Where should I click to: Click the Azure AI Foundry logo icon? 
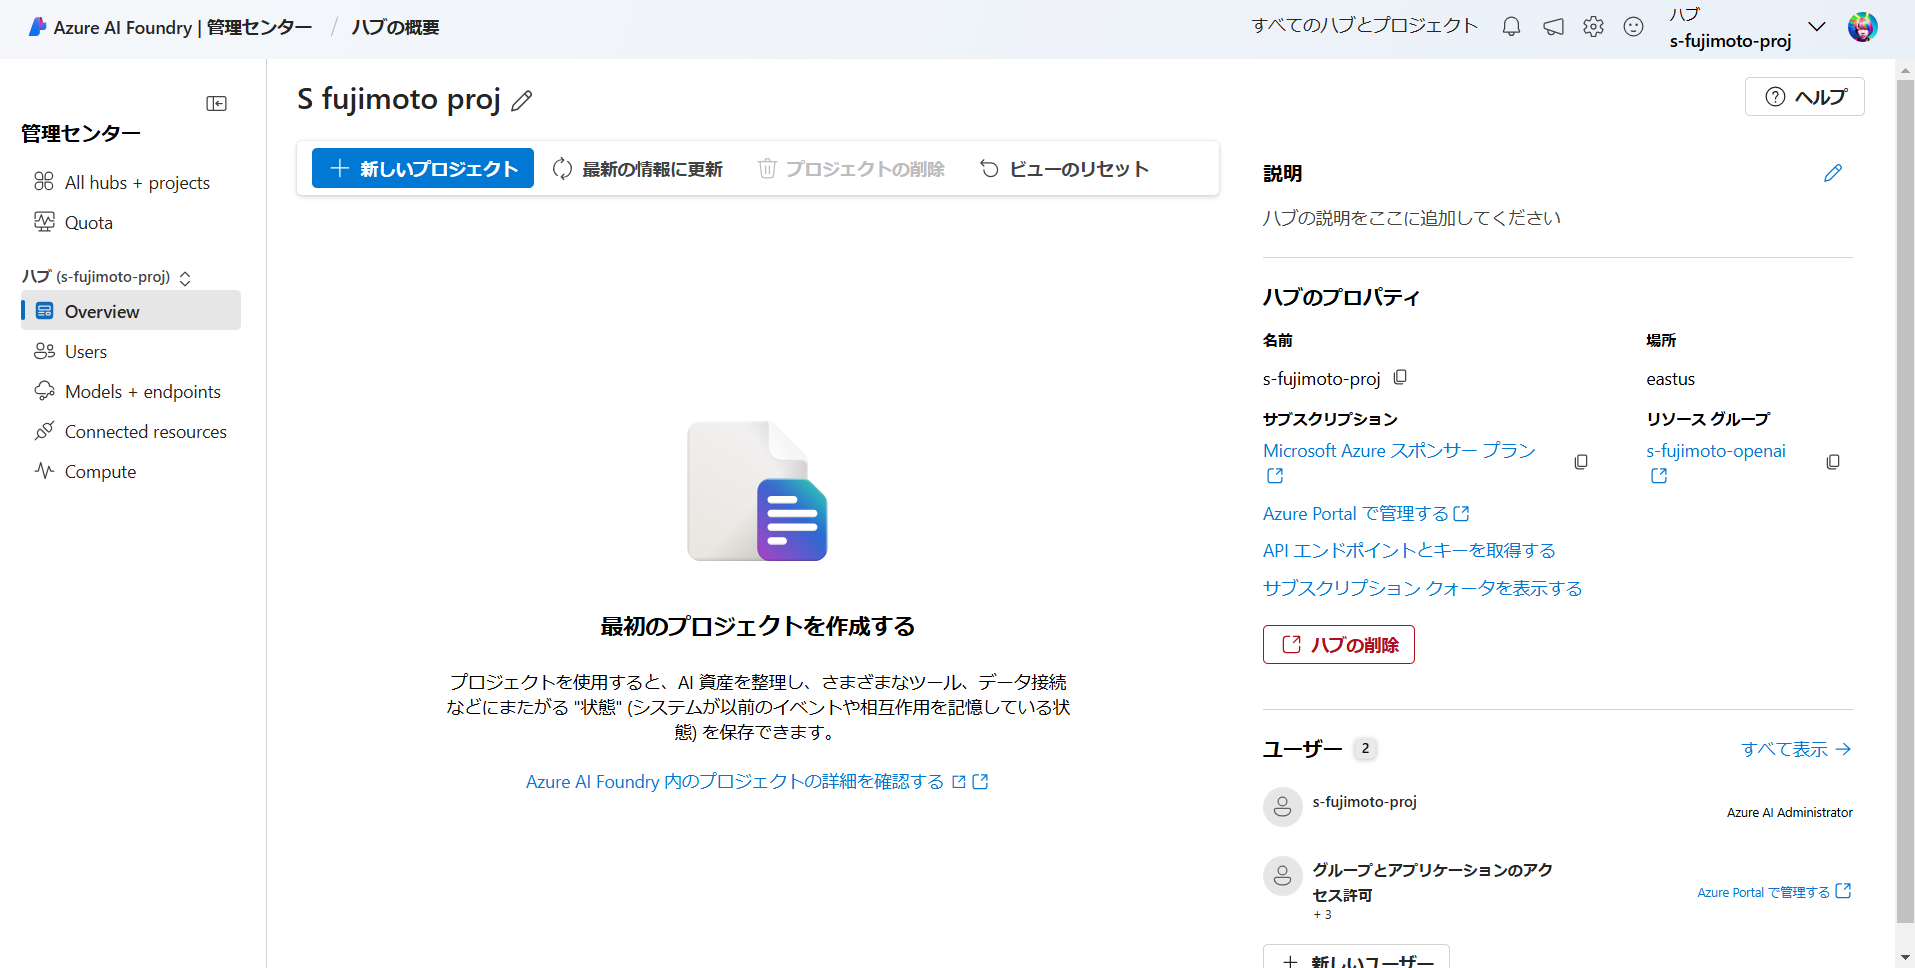pyautogui.click(x=37, y=27)
